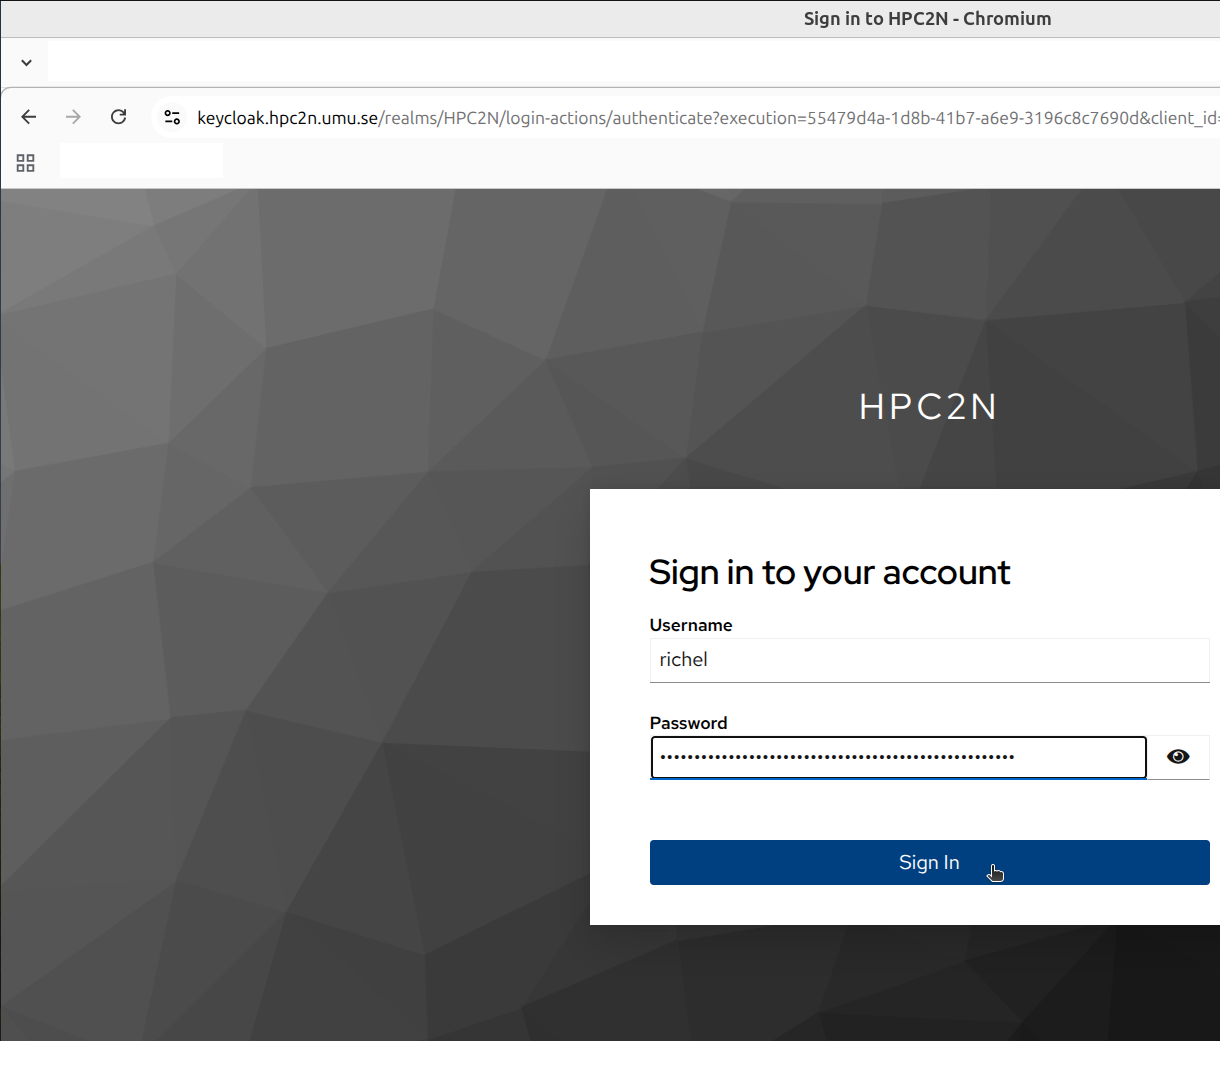This screenshot has height=1080, width=1220.
Task: Expand the tab search chevron
Action: 27,62
